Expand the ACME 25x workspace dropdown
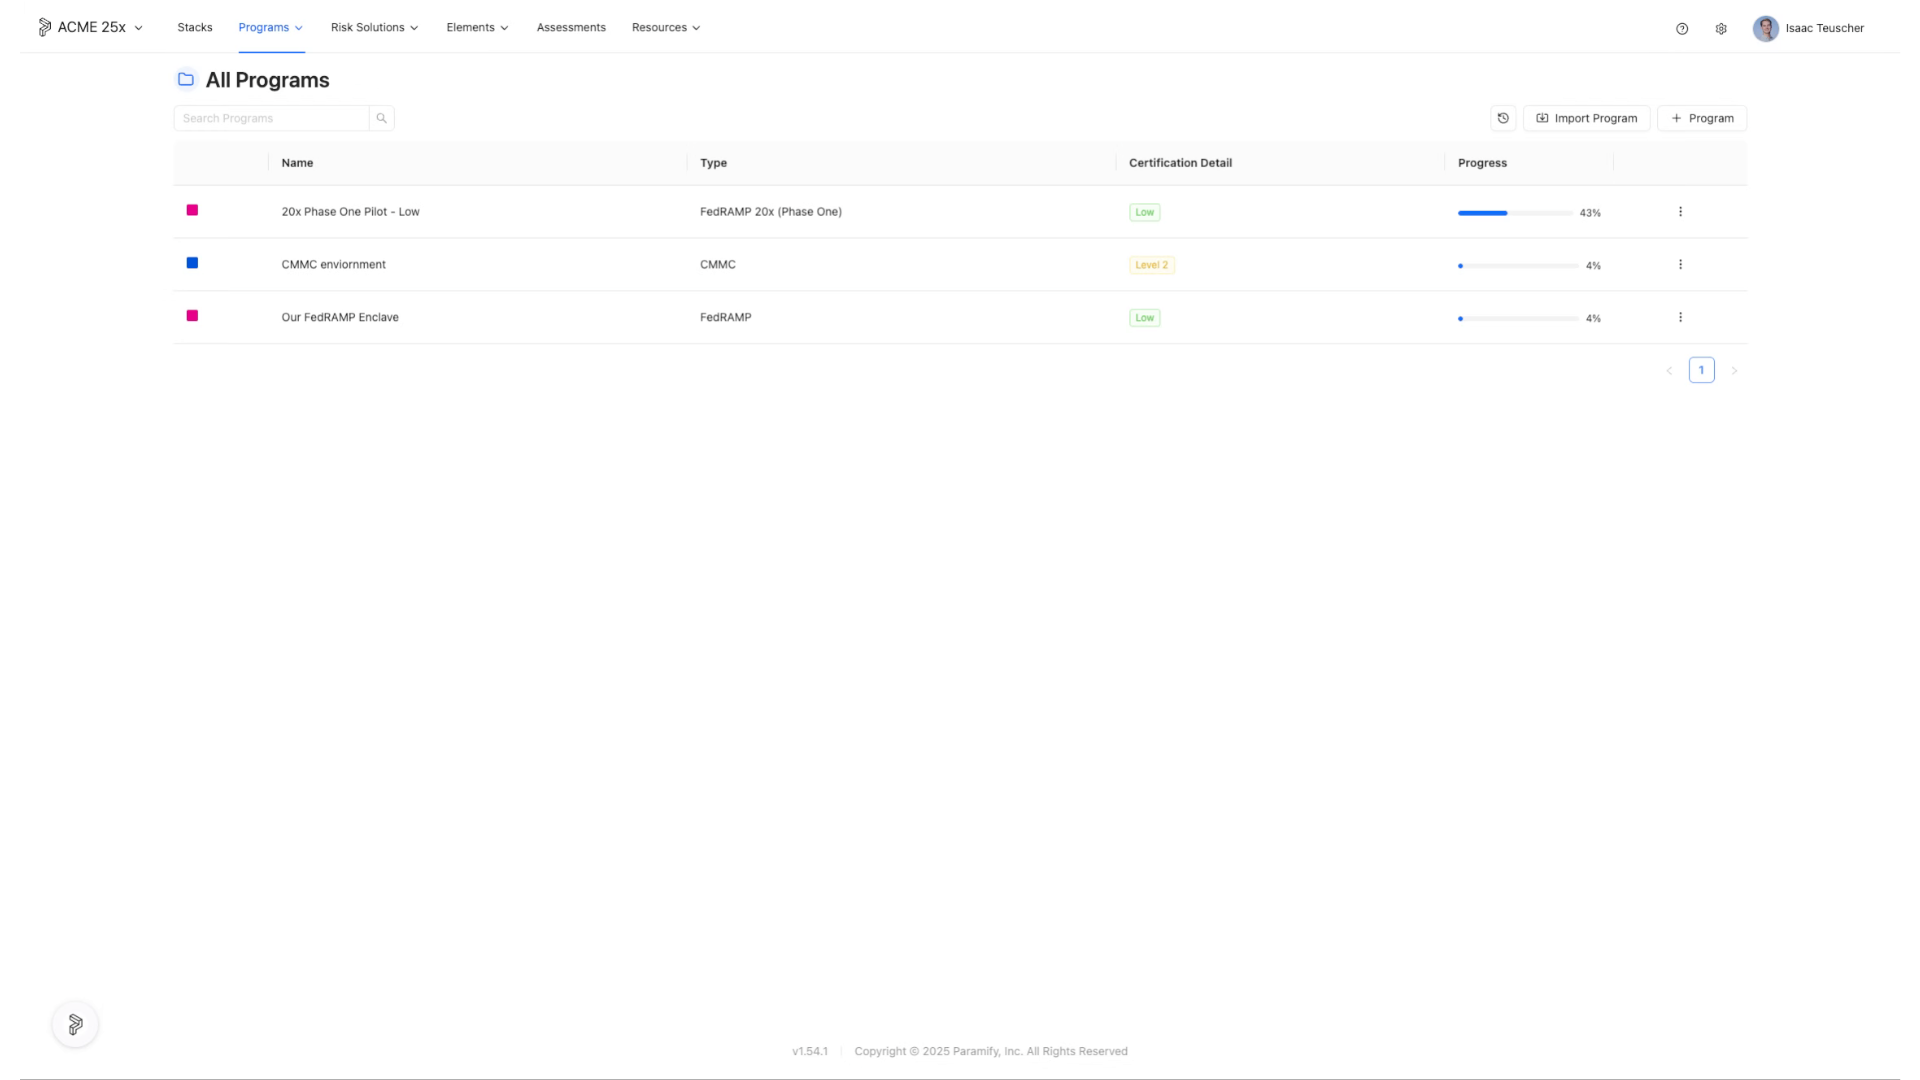This screenshot has height=1080, width=1920. [138, 28]
